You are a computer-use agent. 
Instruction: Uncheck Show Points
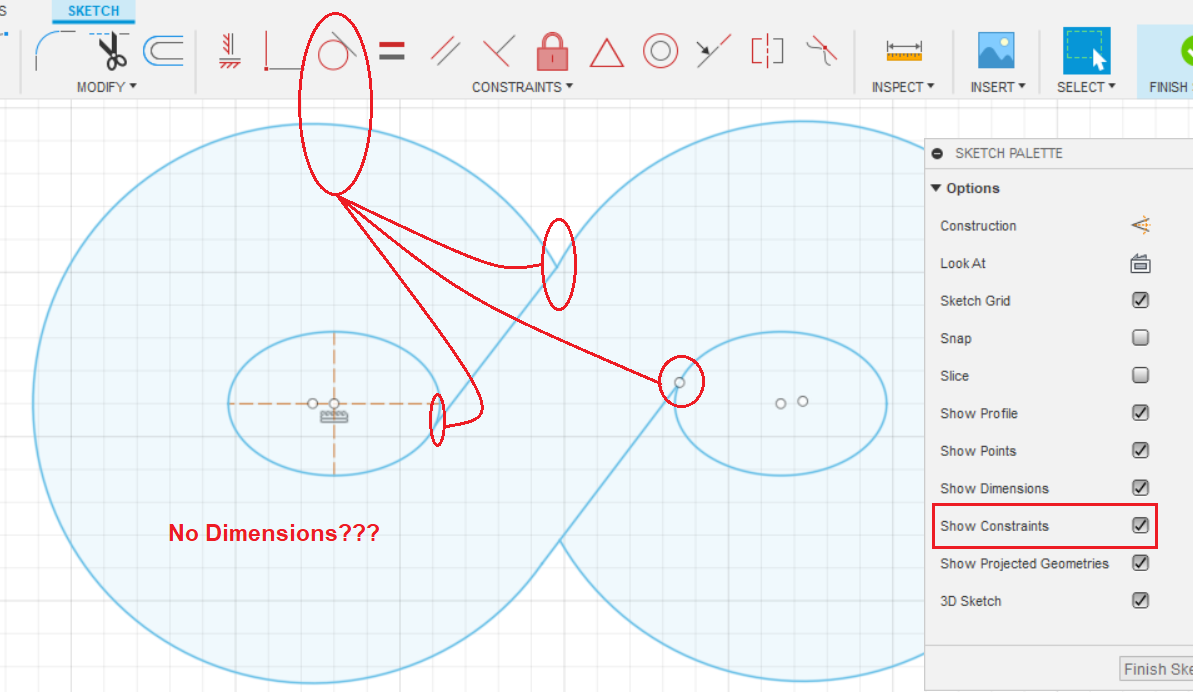(x=1140, y=450)
